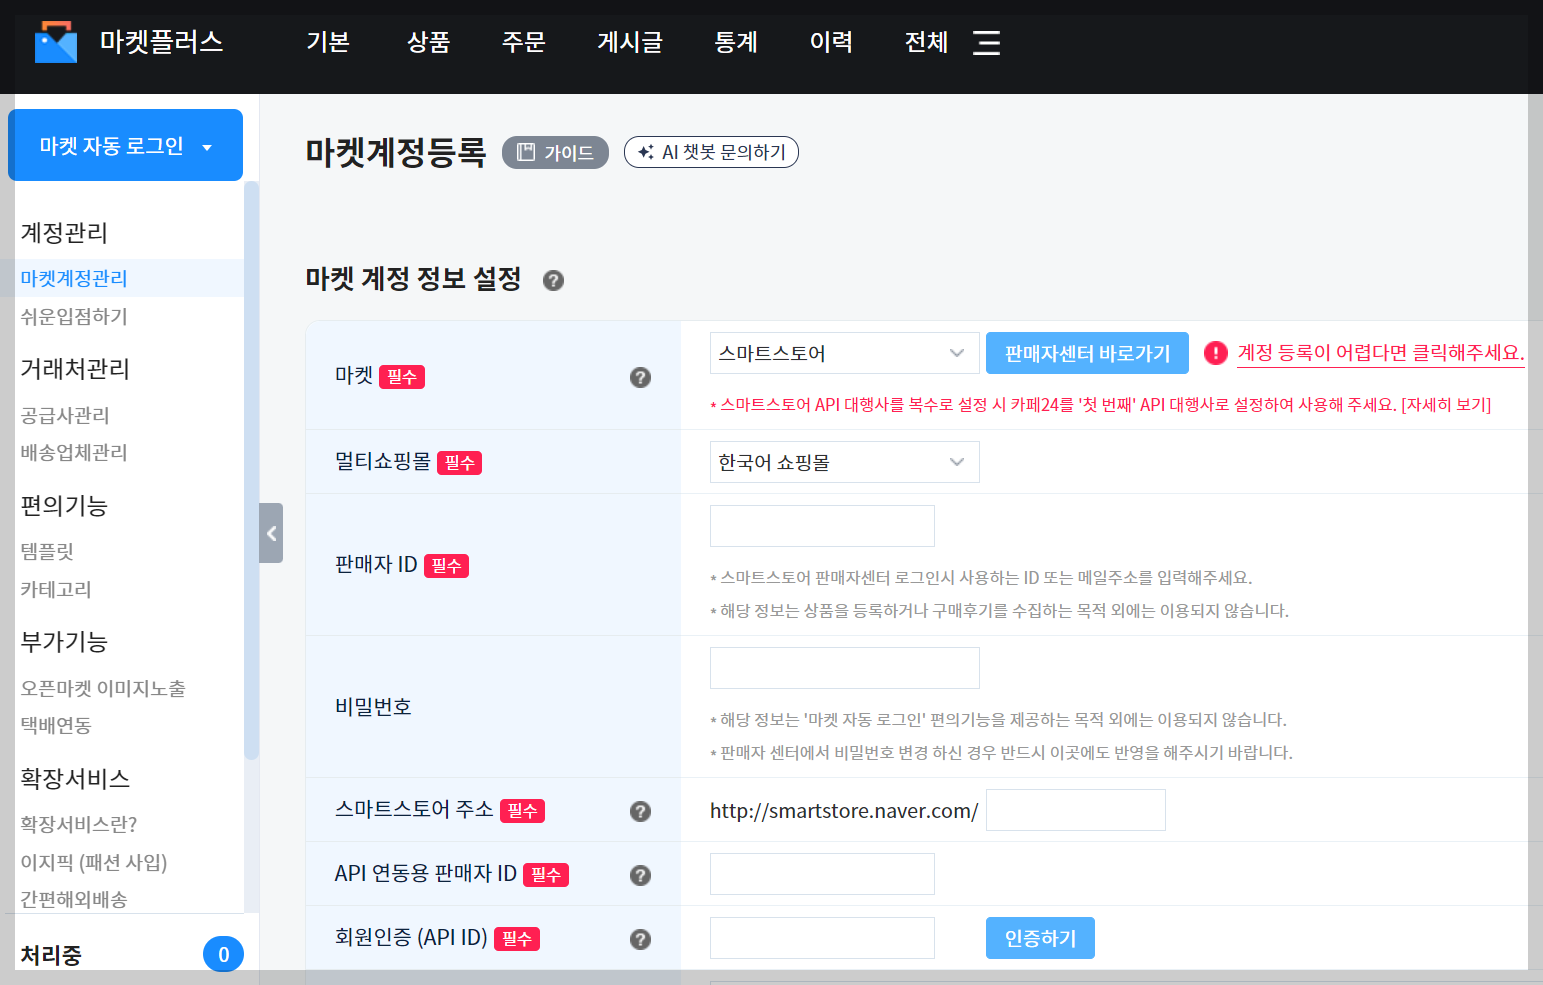Click the 마켓플러스 brand text
The width and height of the screenshot is (1543, 985).
pyautogui.click(x=161, y=42)
